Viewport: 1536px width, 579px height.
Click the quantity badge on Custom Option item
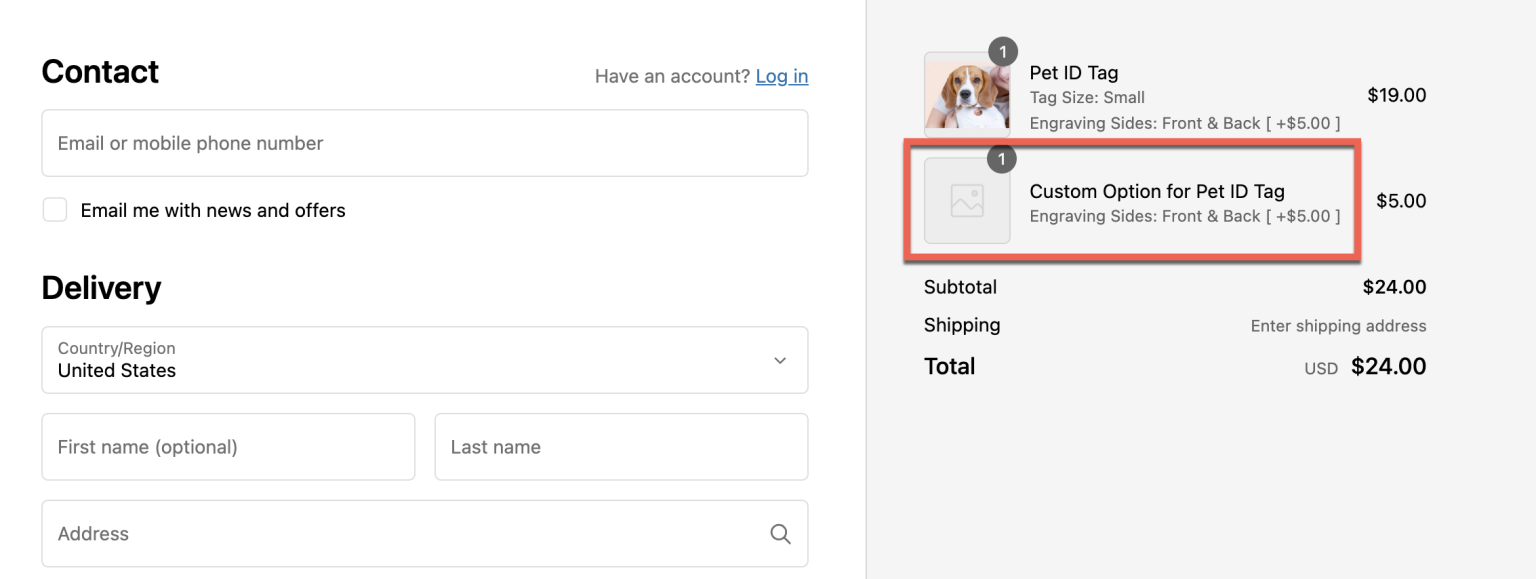pos(1002,158)
